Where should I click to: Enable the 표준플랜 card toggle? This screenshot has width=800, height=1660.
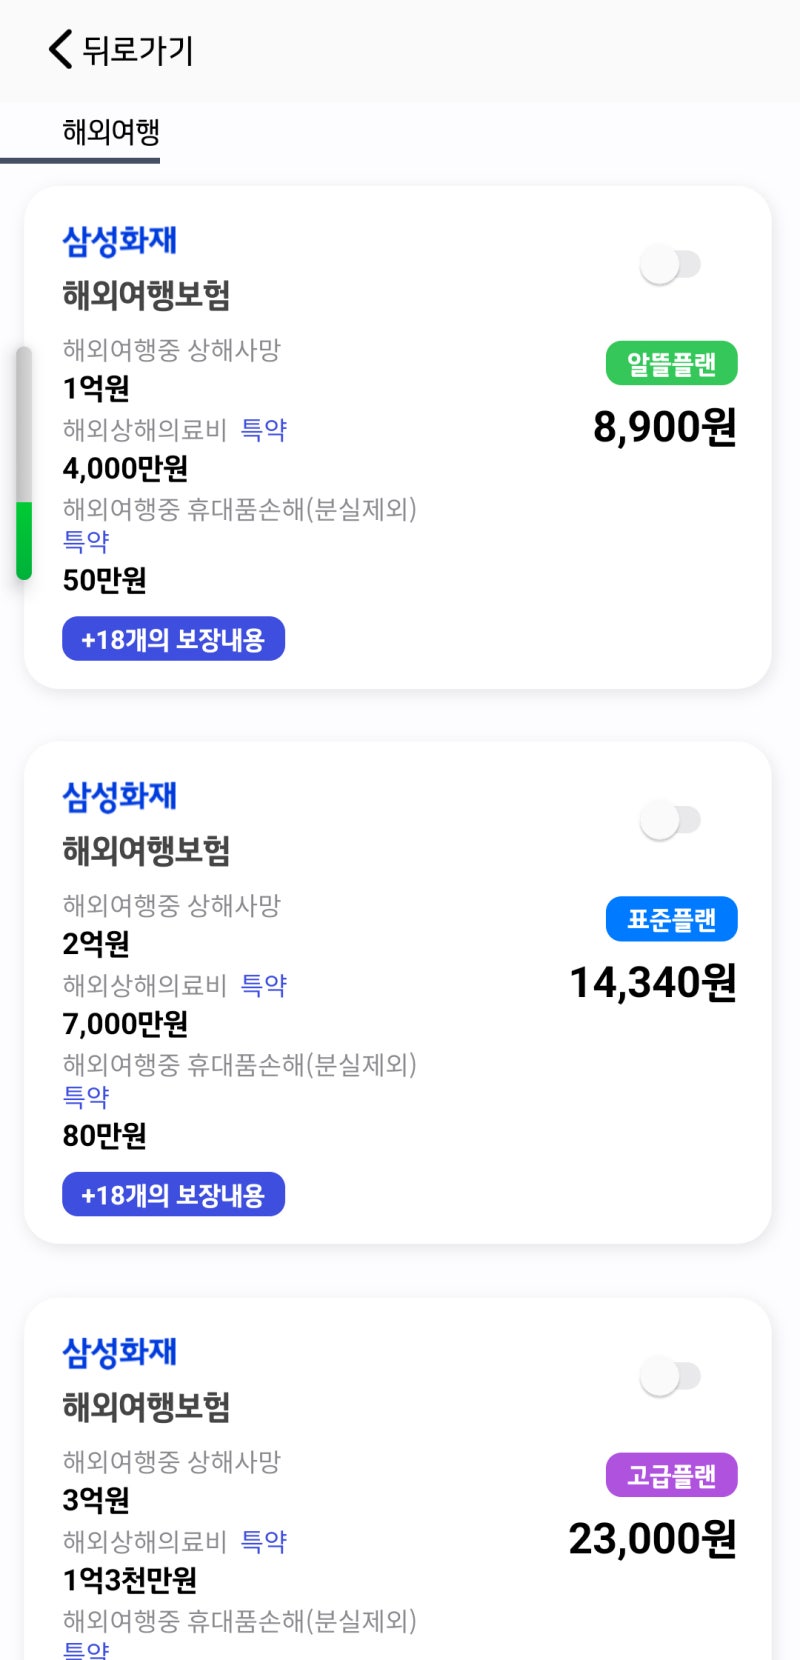pyautogui.click(x=670, y=821)
